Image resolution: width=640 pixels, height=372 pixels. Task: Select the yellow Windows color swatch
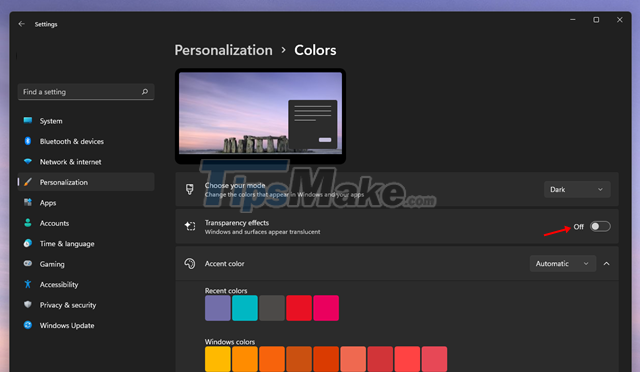[218, 359]
